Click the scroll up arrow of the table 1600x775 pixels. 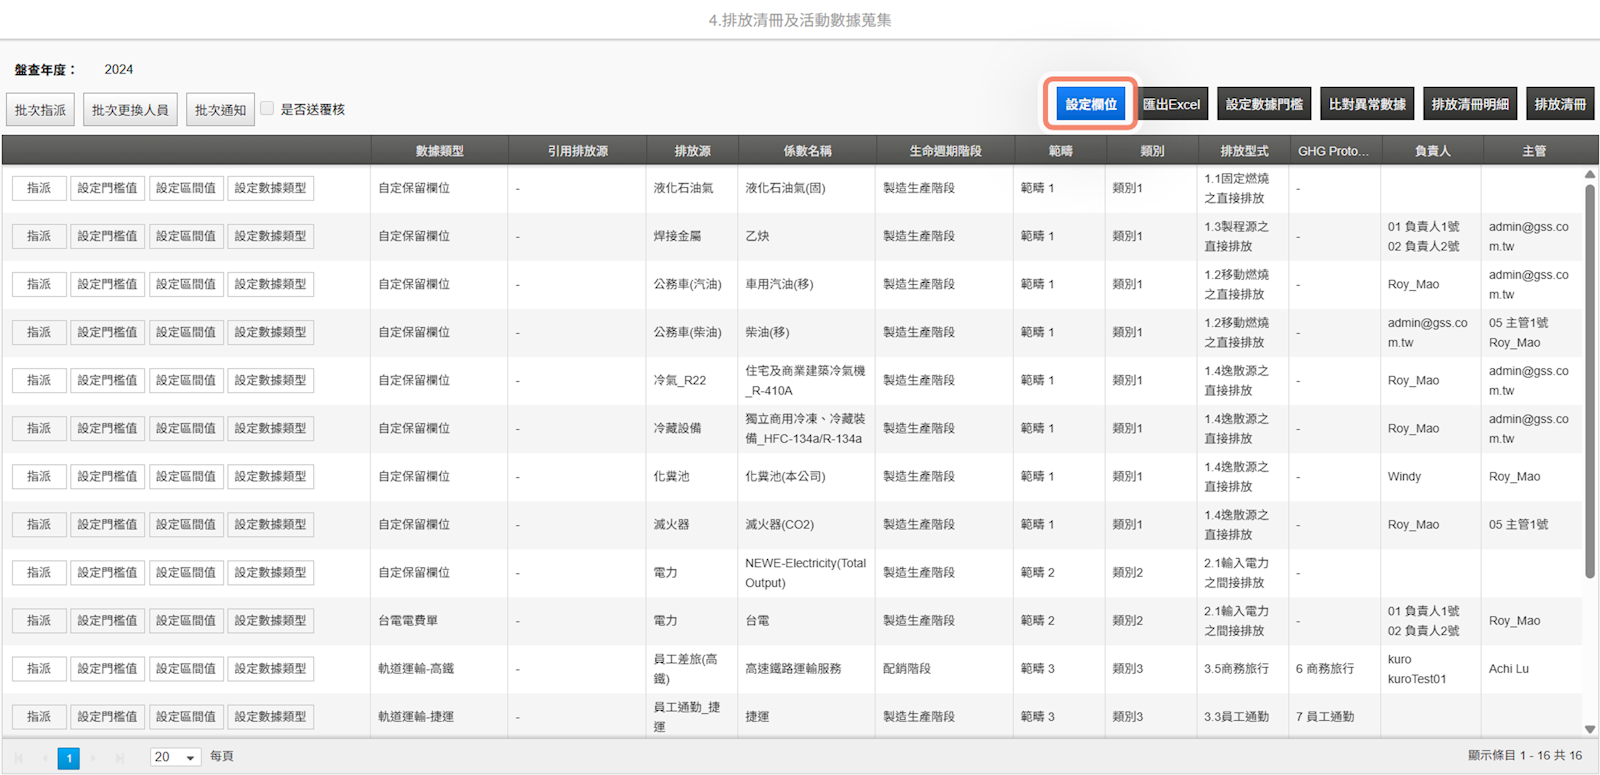tap(1590, 175)
